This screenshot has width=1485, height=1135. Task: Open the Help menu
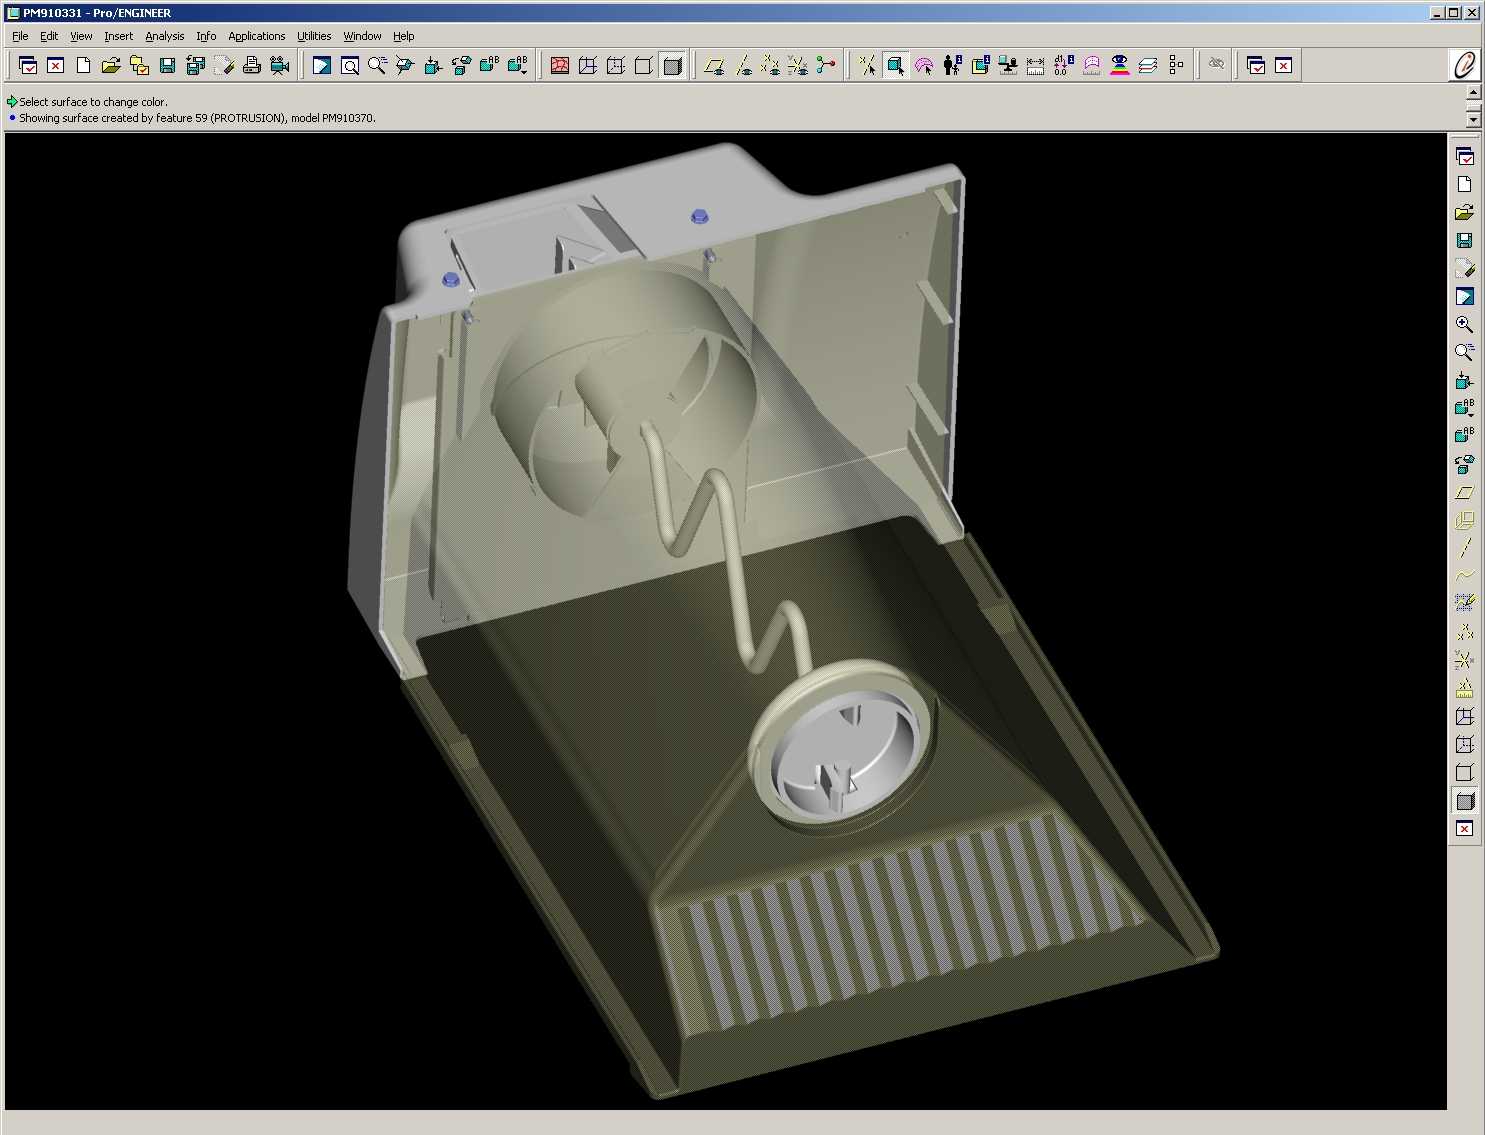pos(403,36)
